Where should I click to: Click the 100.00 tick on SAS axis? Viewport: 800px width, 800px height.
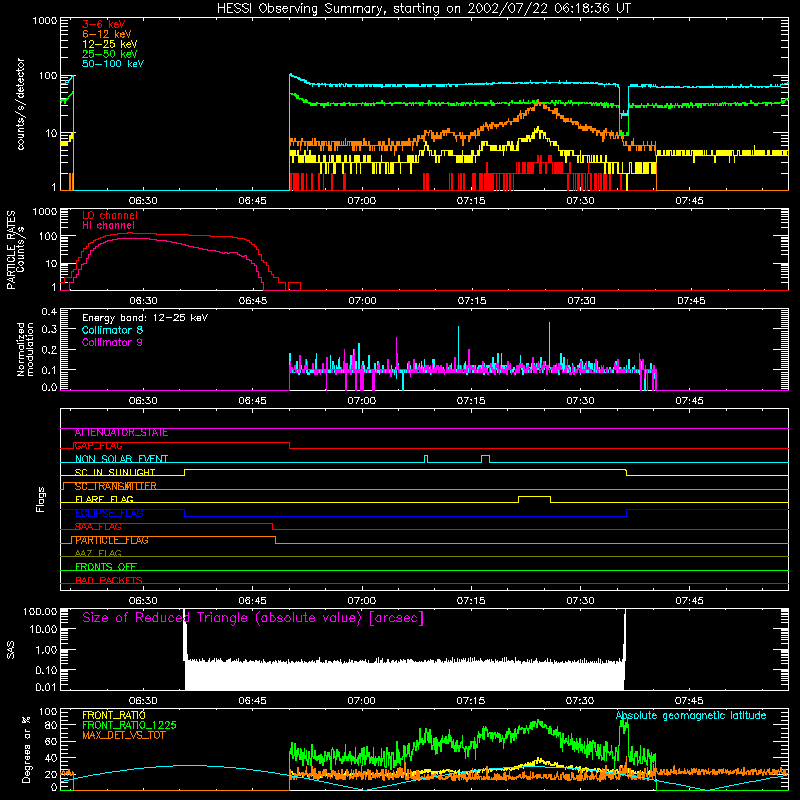click(40, 611)
